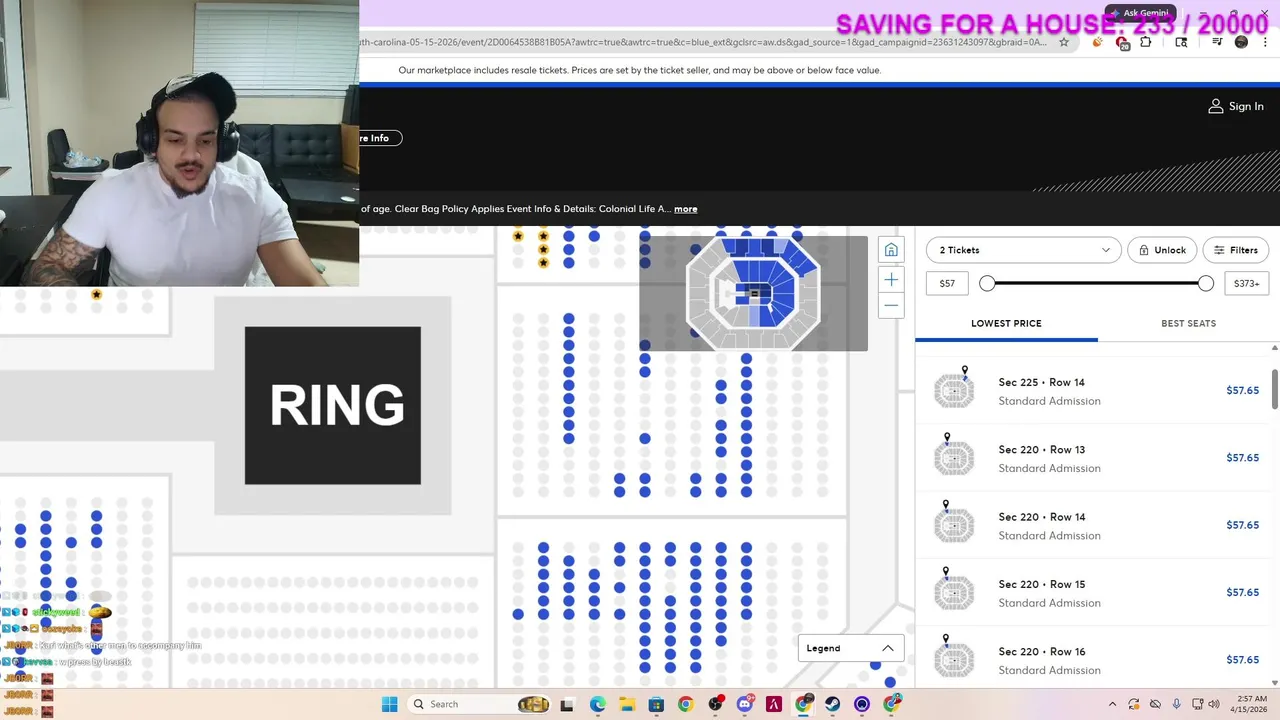
Task: Click the user icon next to Sign In
Action: tap(1216, 106)
